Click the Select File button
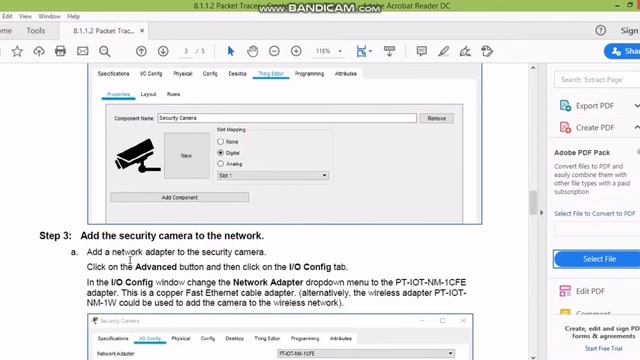The height and width of the screenshot is (360, 640). click(598, 259)
